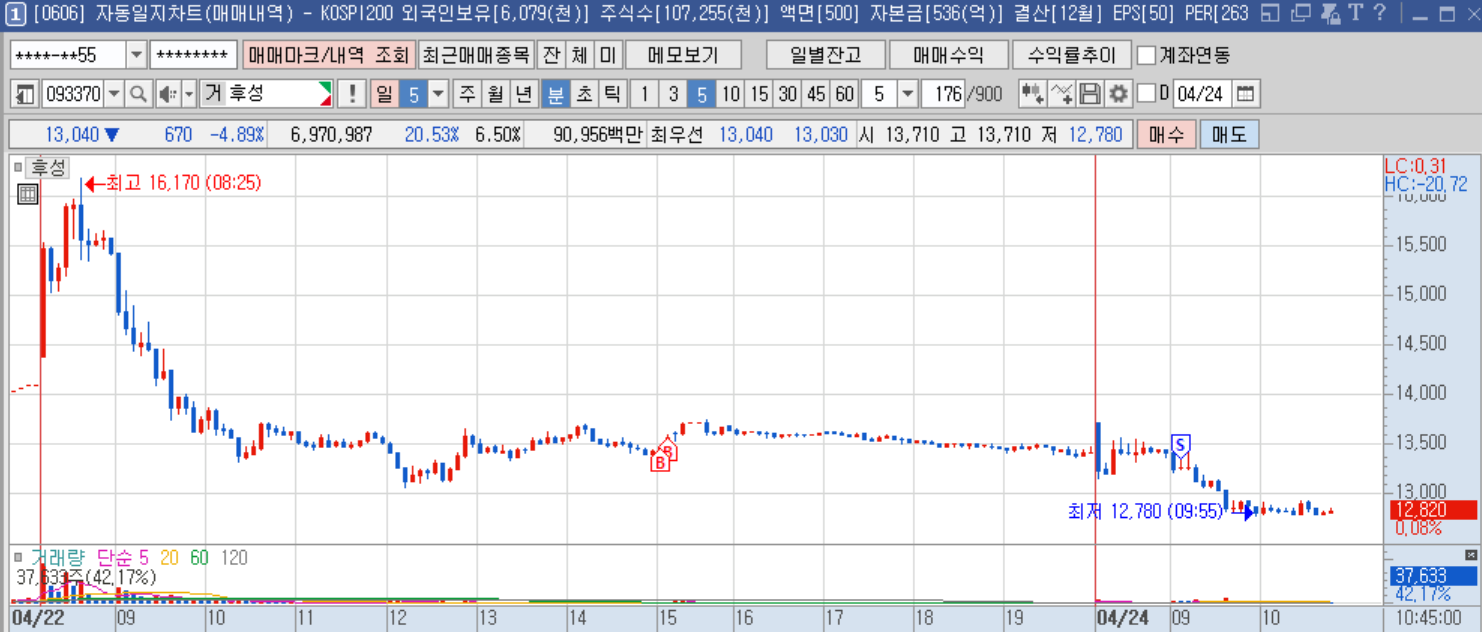
Task: Select the 15 minute interval button
Action: click(x=759, y=94)
